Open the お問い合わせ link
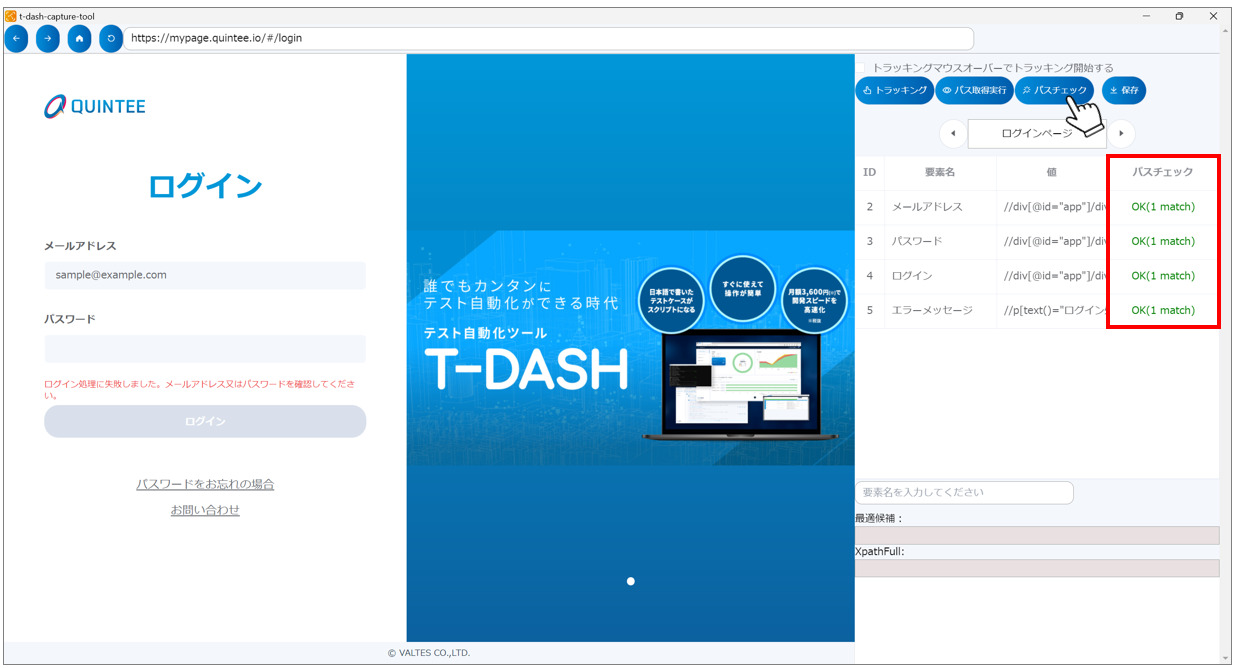The width and height of the screenshot is (1237, 668). [x=205, y=510]
